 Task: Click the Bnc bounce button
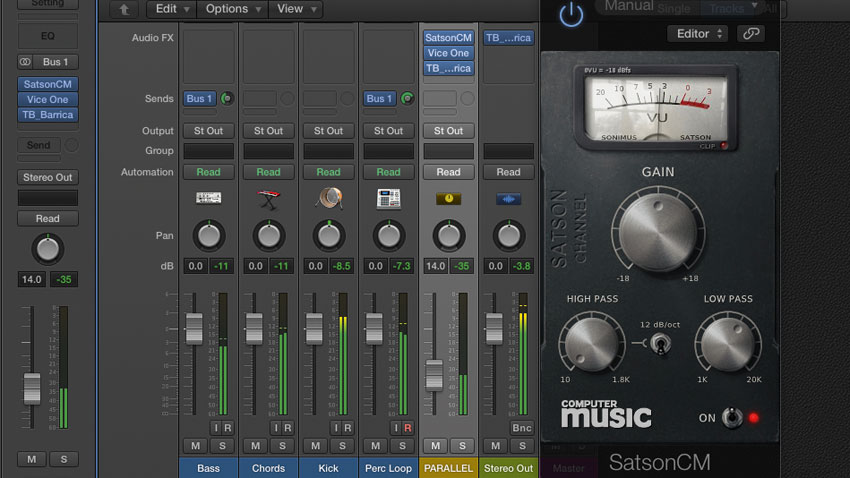522,428
